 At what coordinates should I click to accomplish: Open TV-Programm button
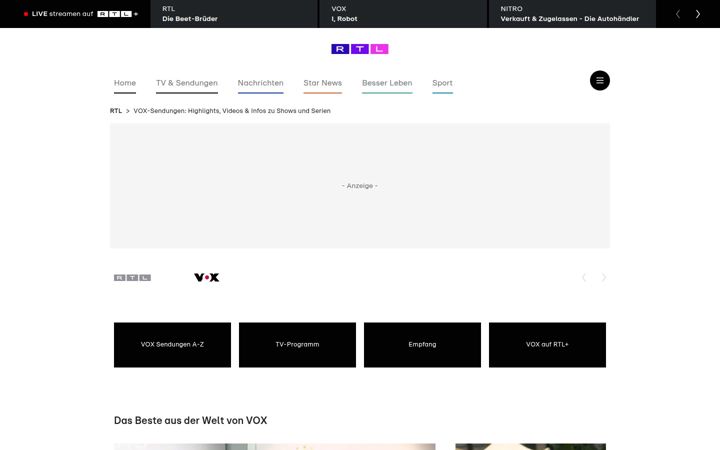(x=297, y=344)
